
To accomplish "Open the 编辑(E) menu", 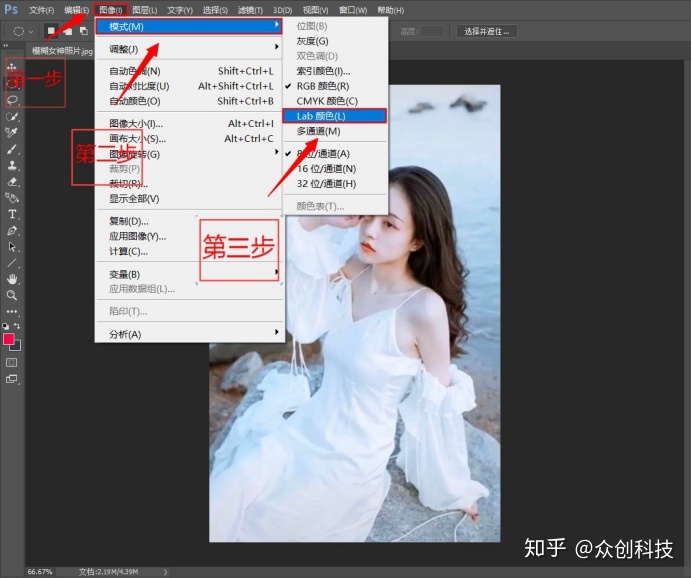I will tap(76, 10).
